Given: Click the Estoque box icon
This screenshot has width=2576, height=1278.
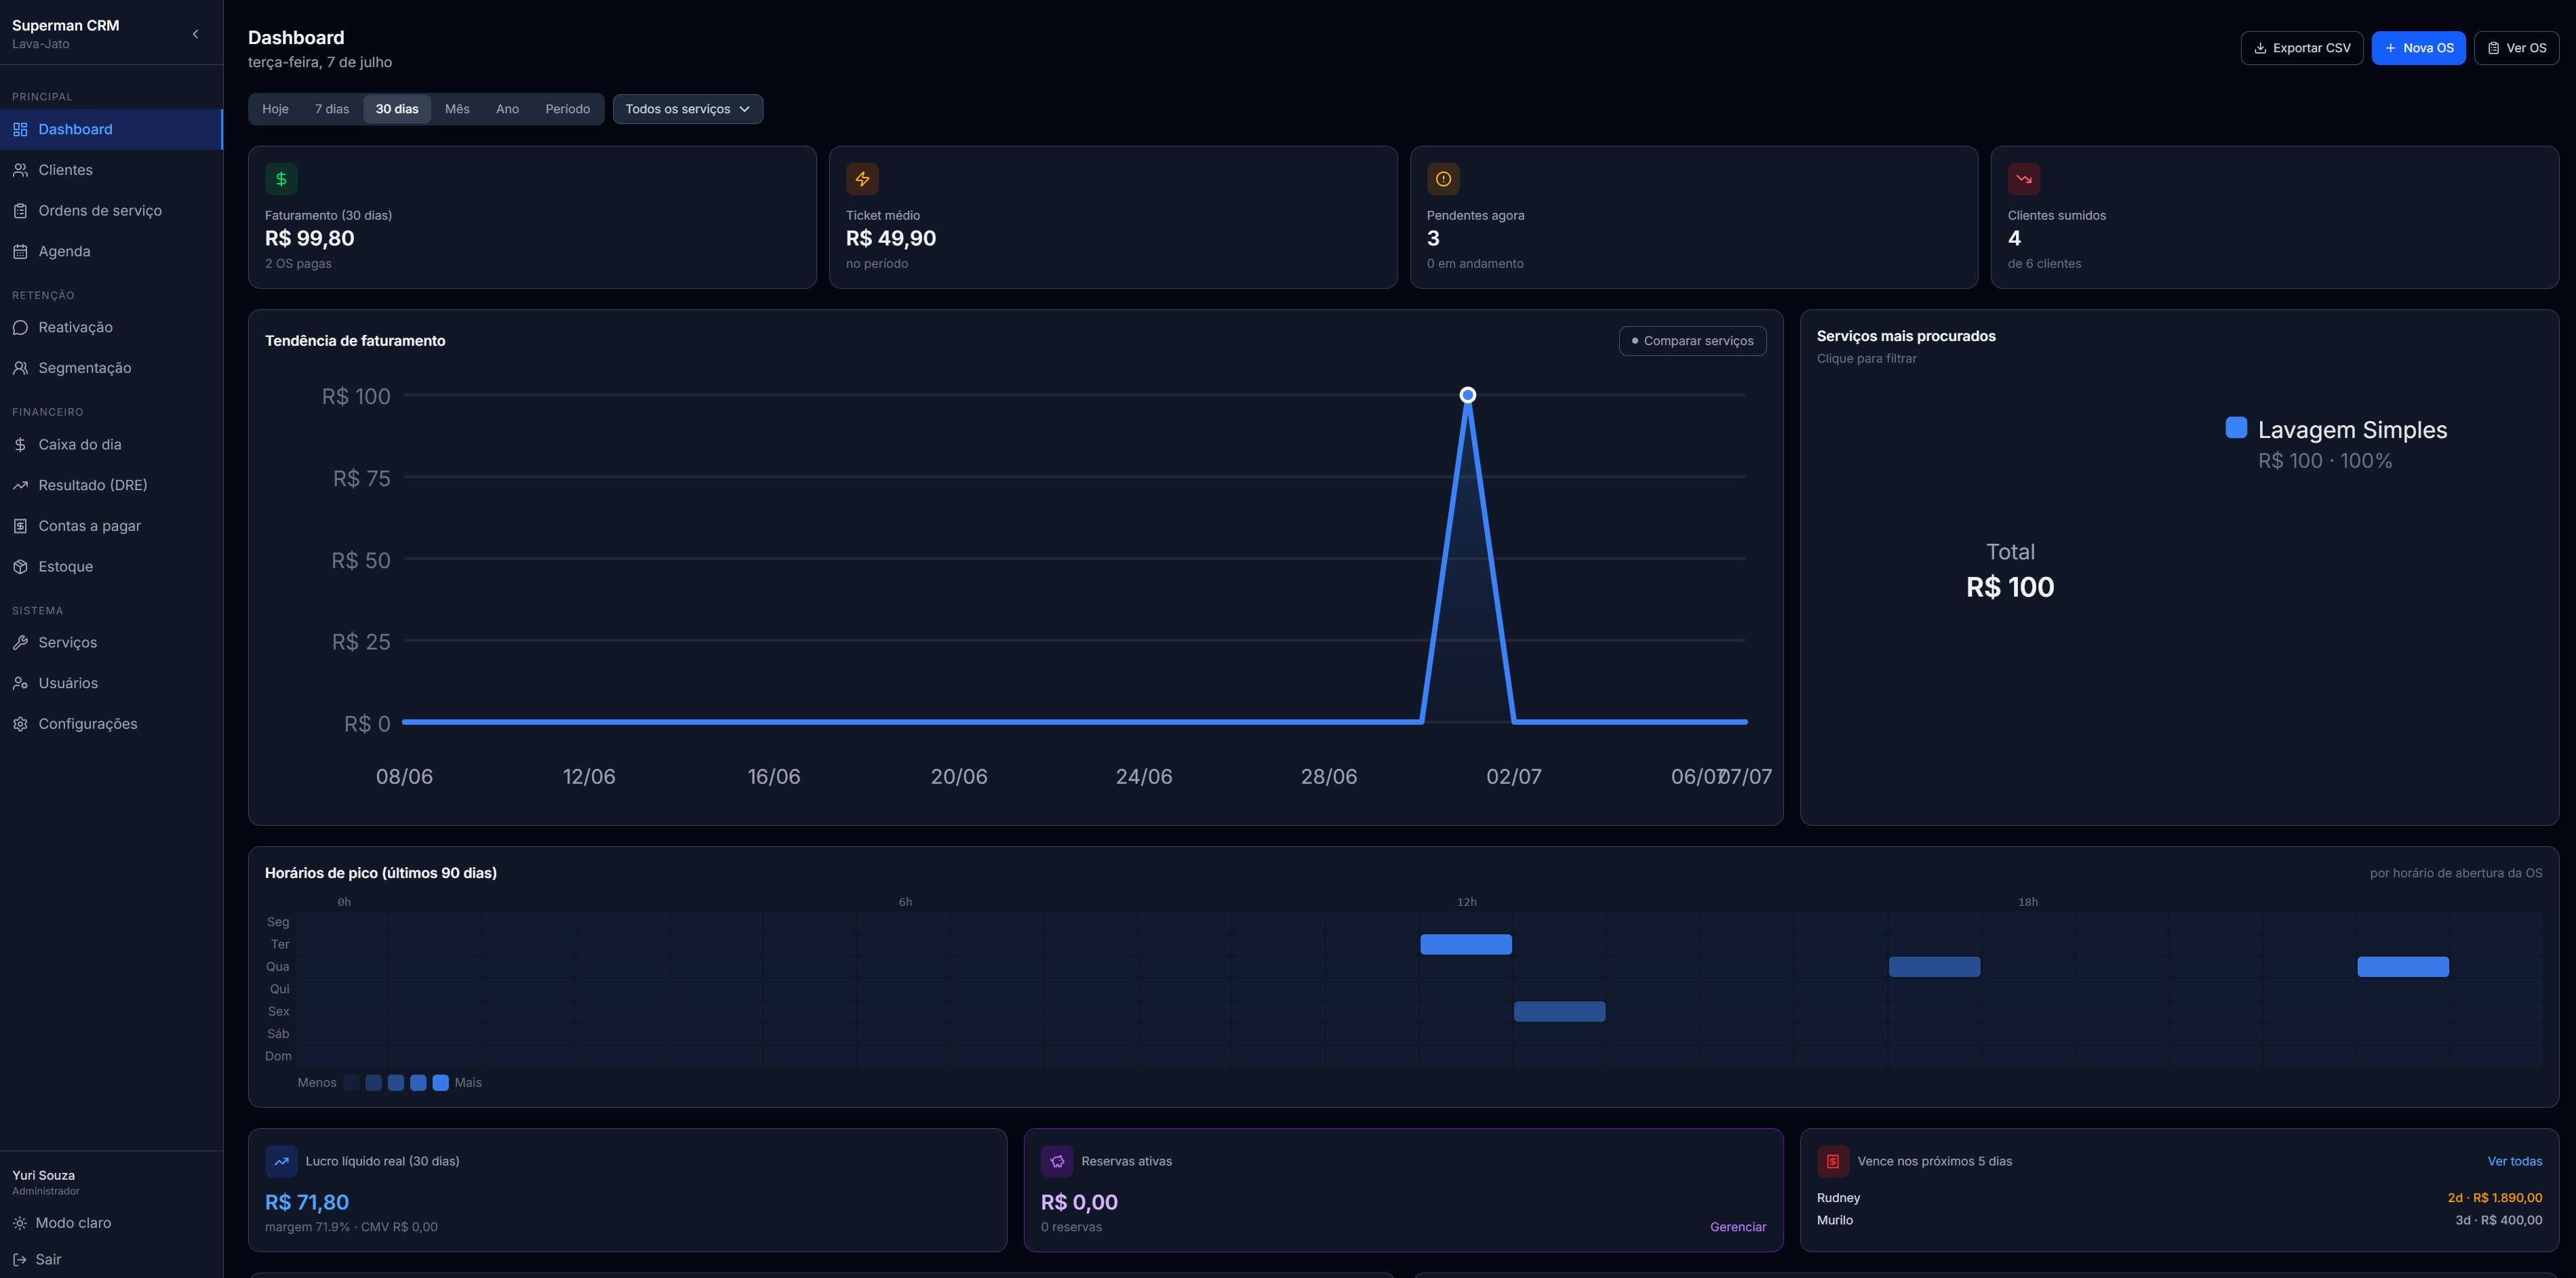Looking at the screenshot, I should tap(20, 566).
